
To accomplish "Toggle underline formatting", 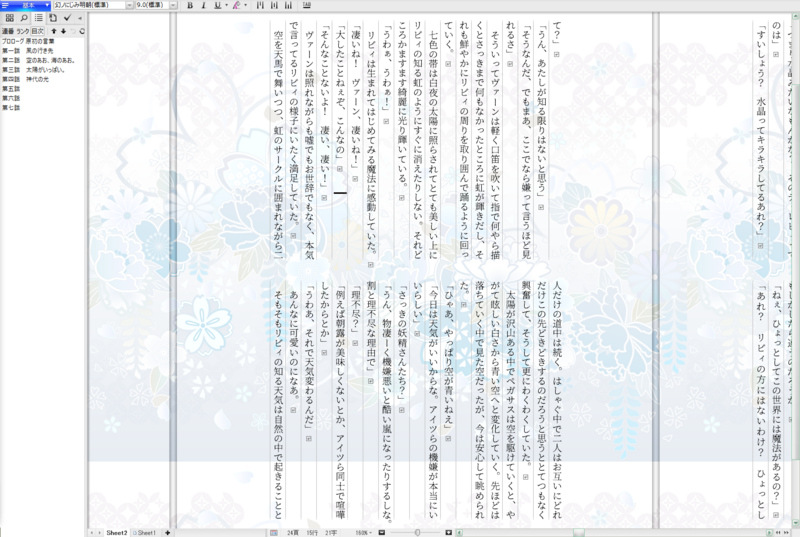I will [217, 5].
